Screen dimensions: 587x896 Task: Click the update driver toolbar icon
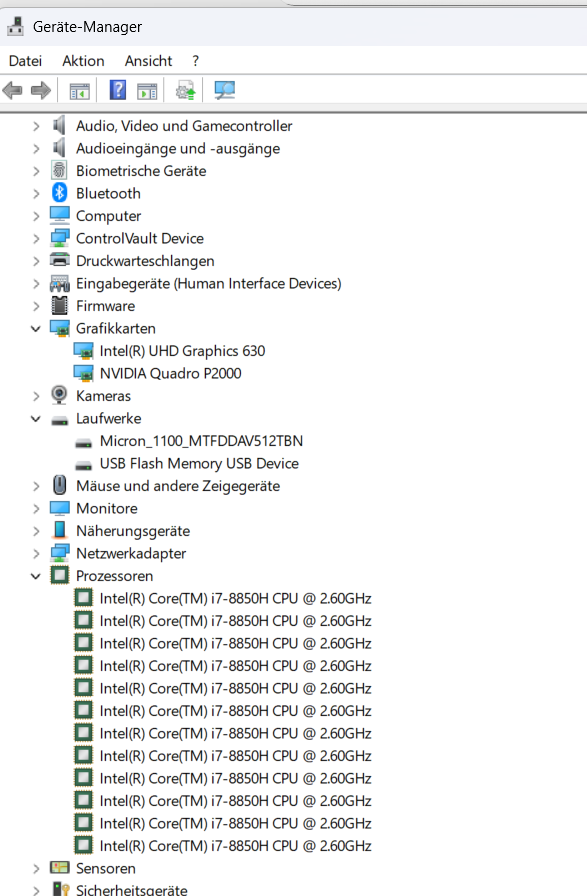[x=185, y=90]
